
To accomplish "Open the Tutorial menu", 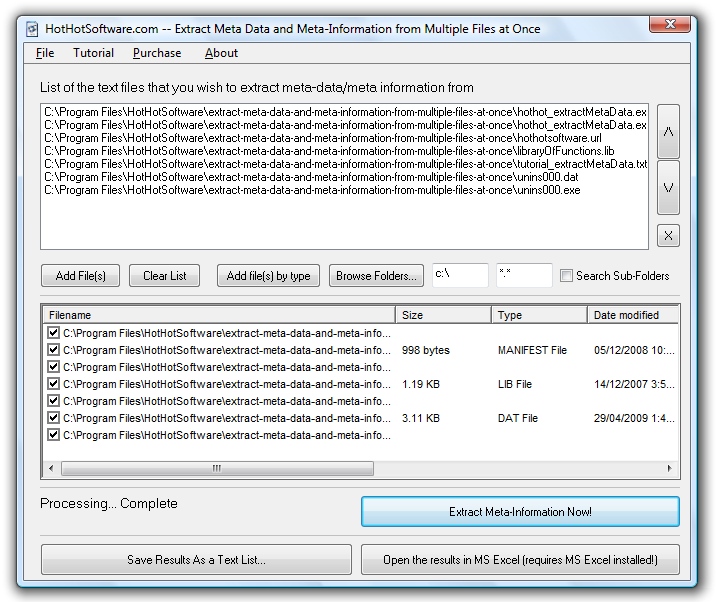I will pos(93,53).
